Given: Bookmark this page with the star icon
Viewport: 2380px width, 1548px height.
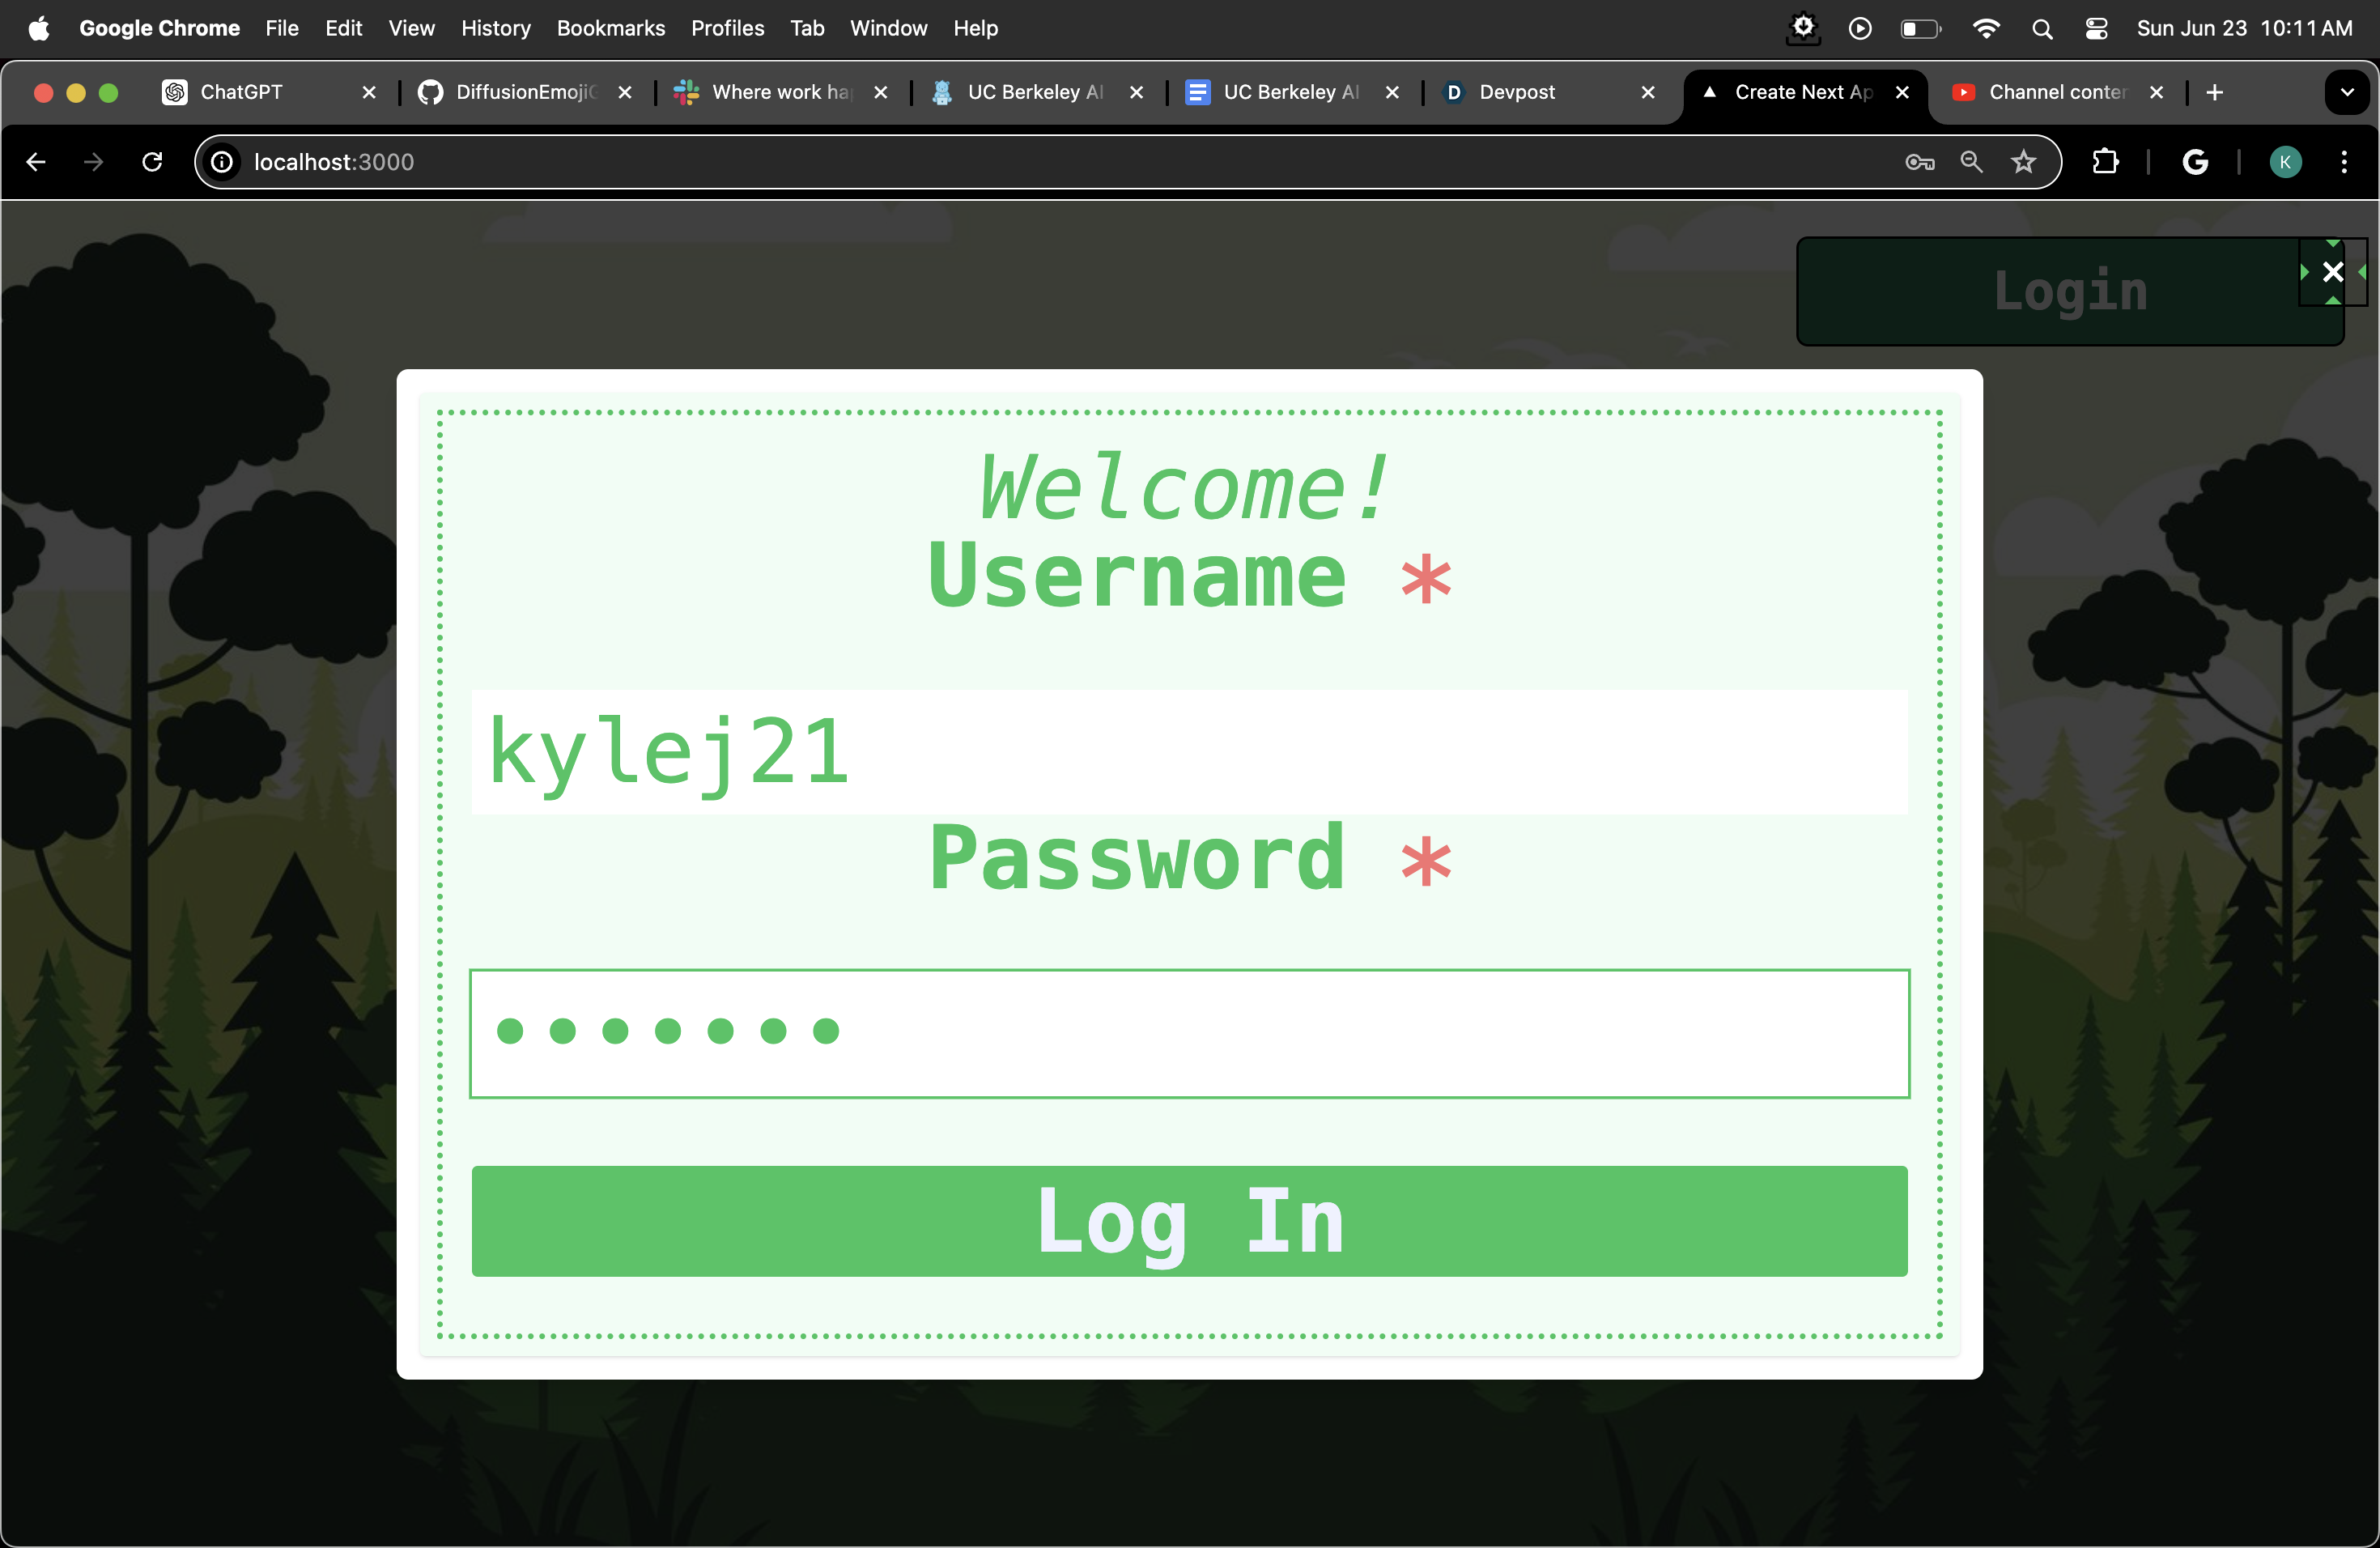Looking at the screenshot, I should [2023, 162].
